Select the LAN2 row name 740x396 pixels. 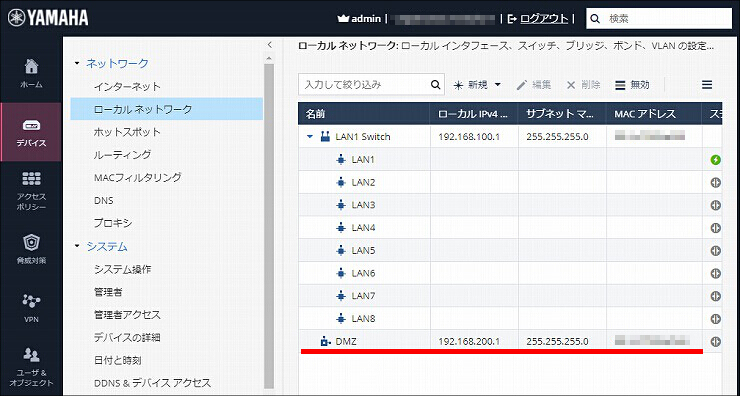tap(363, 183)
